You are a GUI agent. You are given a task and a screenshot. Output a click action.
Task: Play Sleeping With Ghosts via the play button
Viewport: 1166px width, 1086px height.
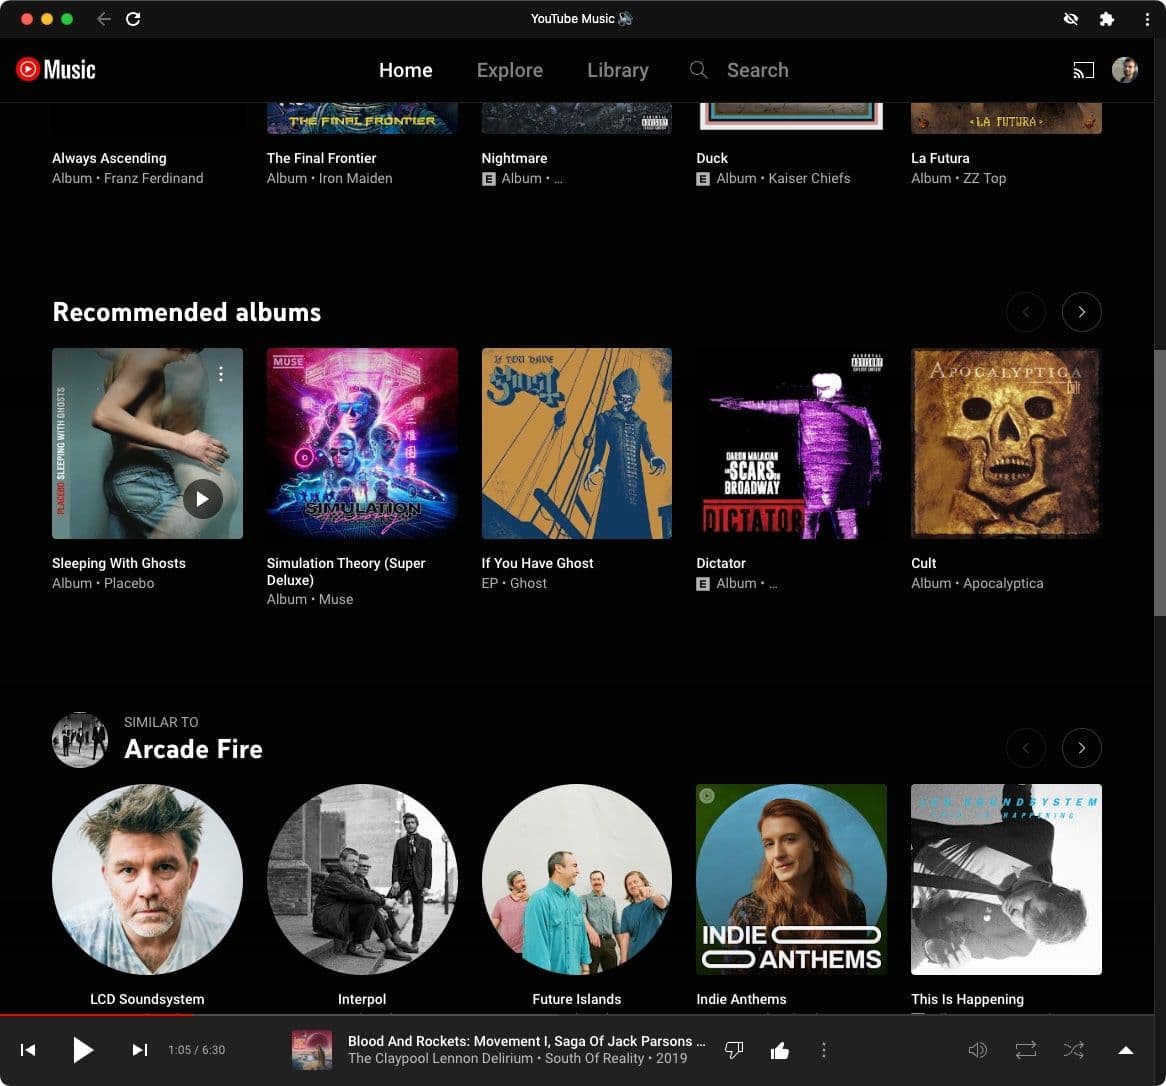tap(203, 498)
